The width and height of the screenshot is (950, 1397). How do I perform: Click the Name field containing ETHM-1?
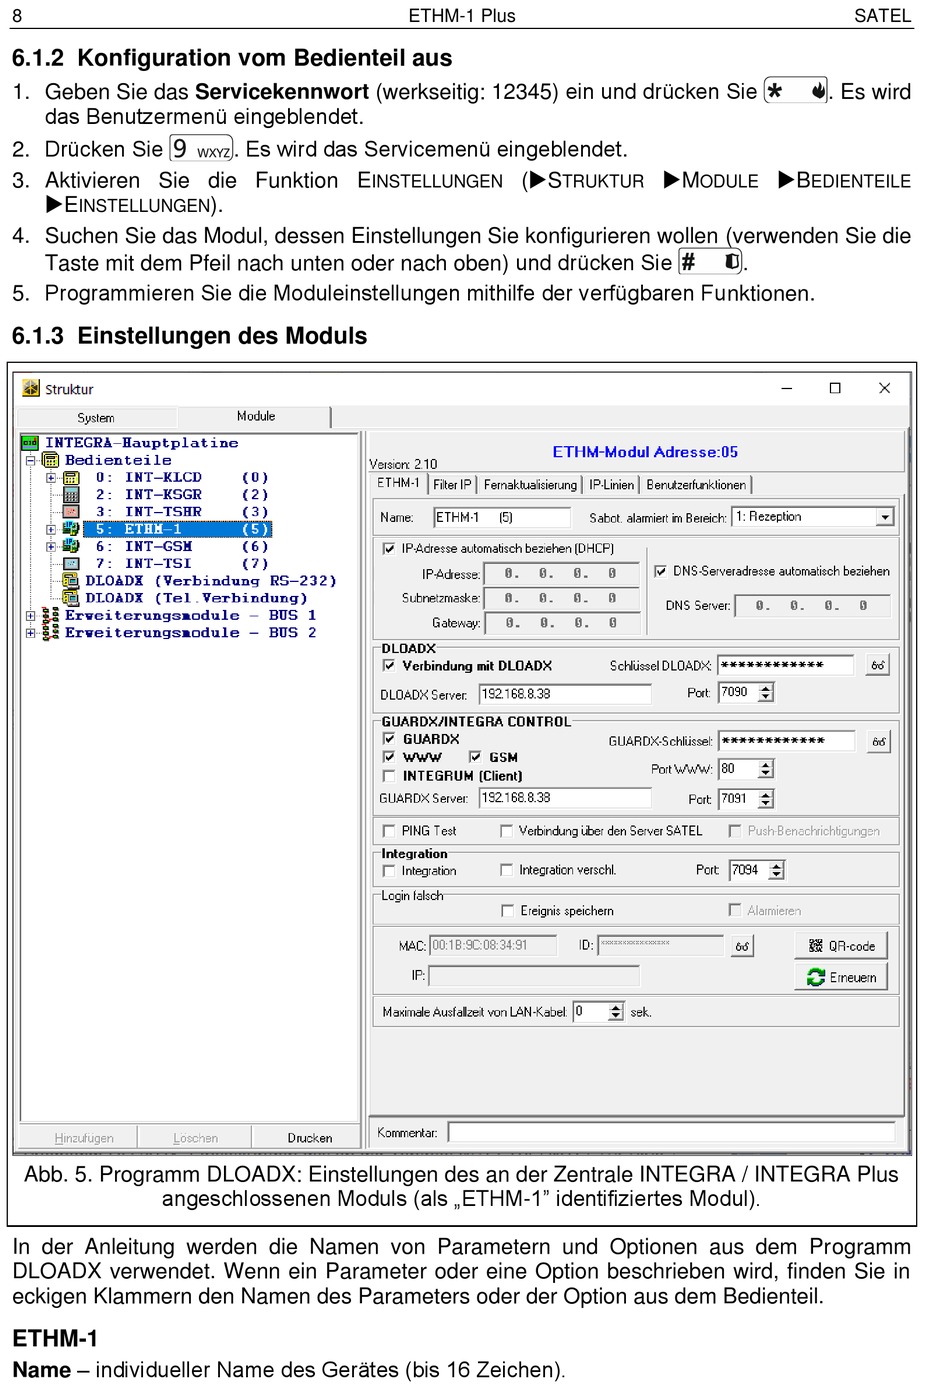point(502,517)
